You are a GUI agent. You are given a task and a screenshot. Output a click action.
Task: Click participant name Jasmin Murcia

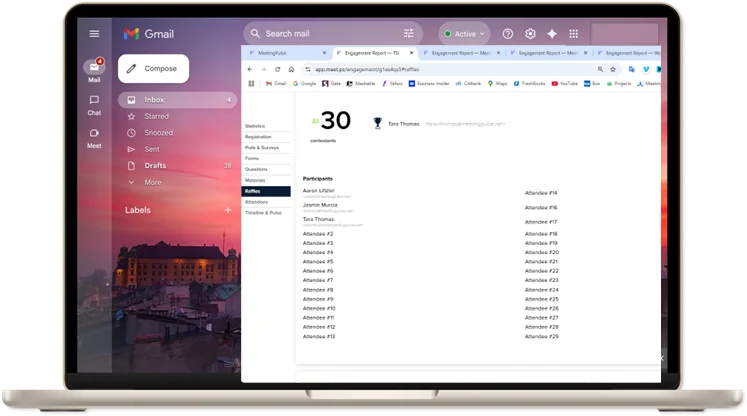(x=320, y=205)
